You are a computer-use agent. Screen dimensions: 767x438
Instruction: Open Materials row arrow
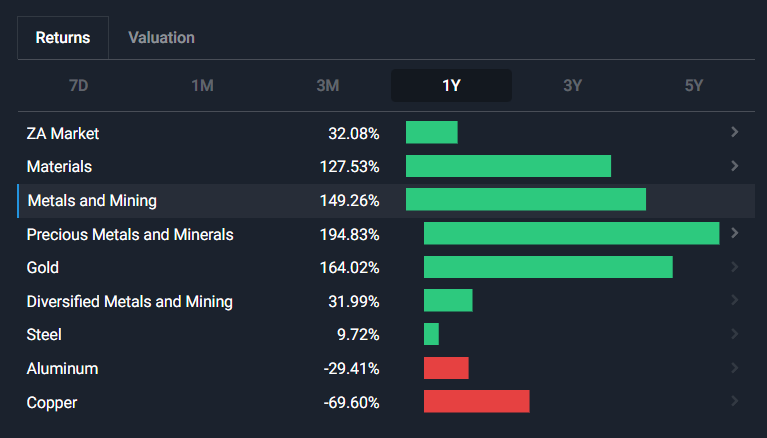(735, 166)
